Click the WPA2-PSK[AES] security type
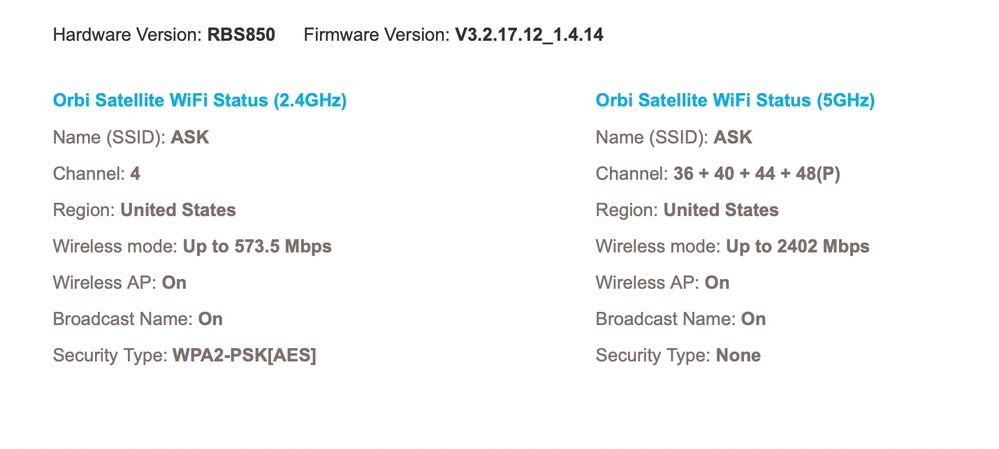Image resolution: width=999 pixels, height=449 pixels. 244,355
